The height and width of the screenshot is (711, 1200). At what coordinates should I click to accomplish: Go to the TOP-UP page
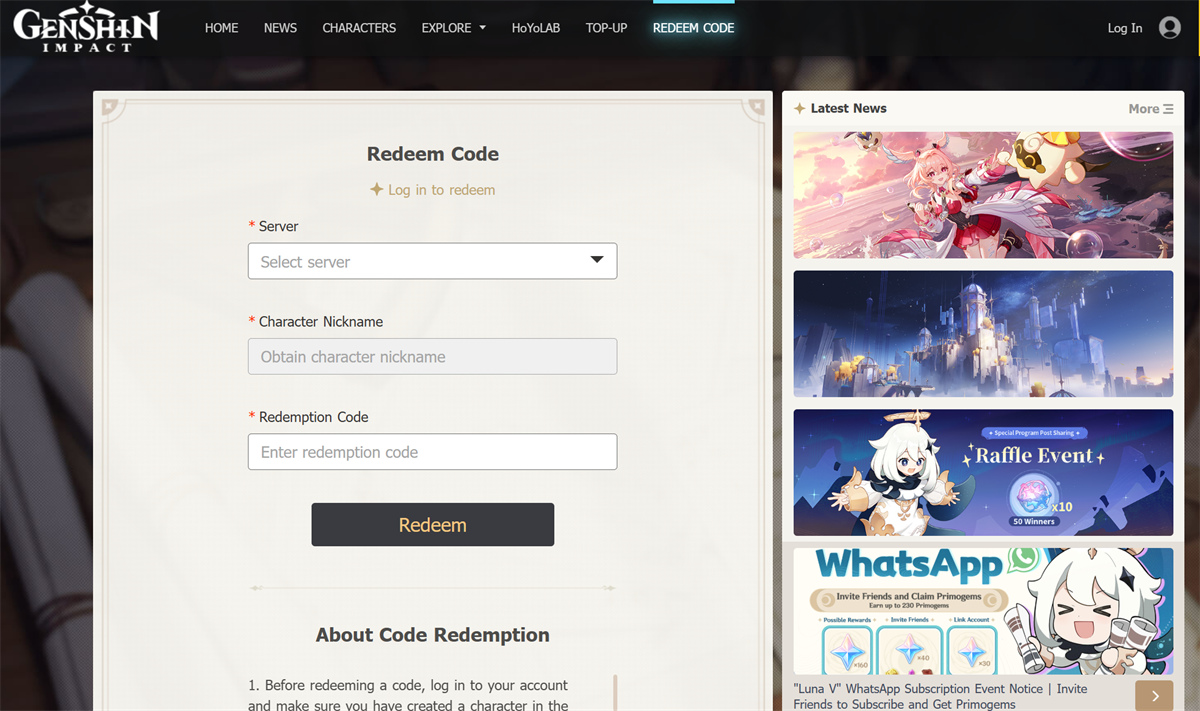click(x=606, y=28)
